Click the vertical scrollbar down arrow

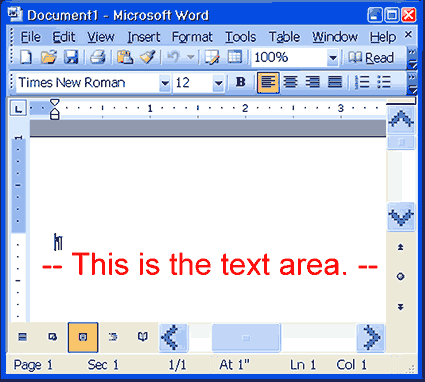click(x=401, y=216)
